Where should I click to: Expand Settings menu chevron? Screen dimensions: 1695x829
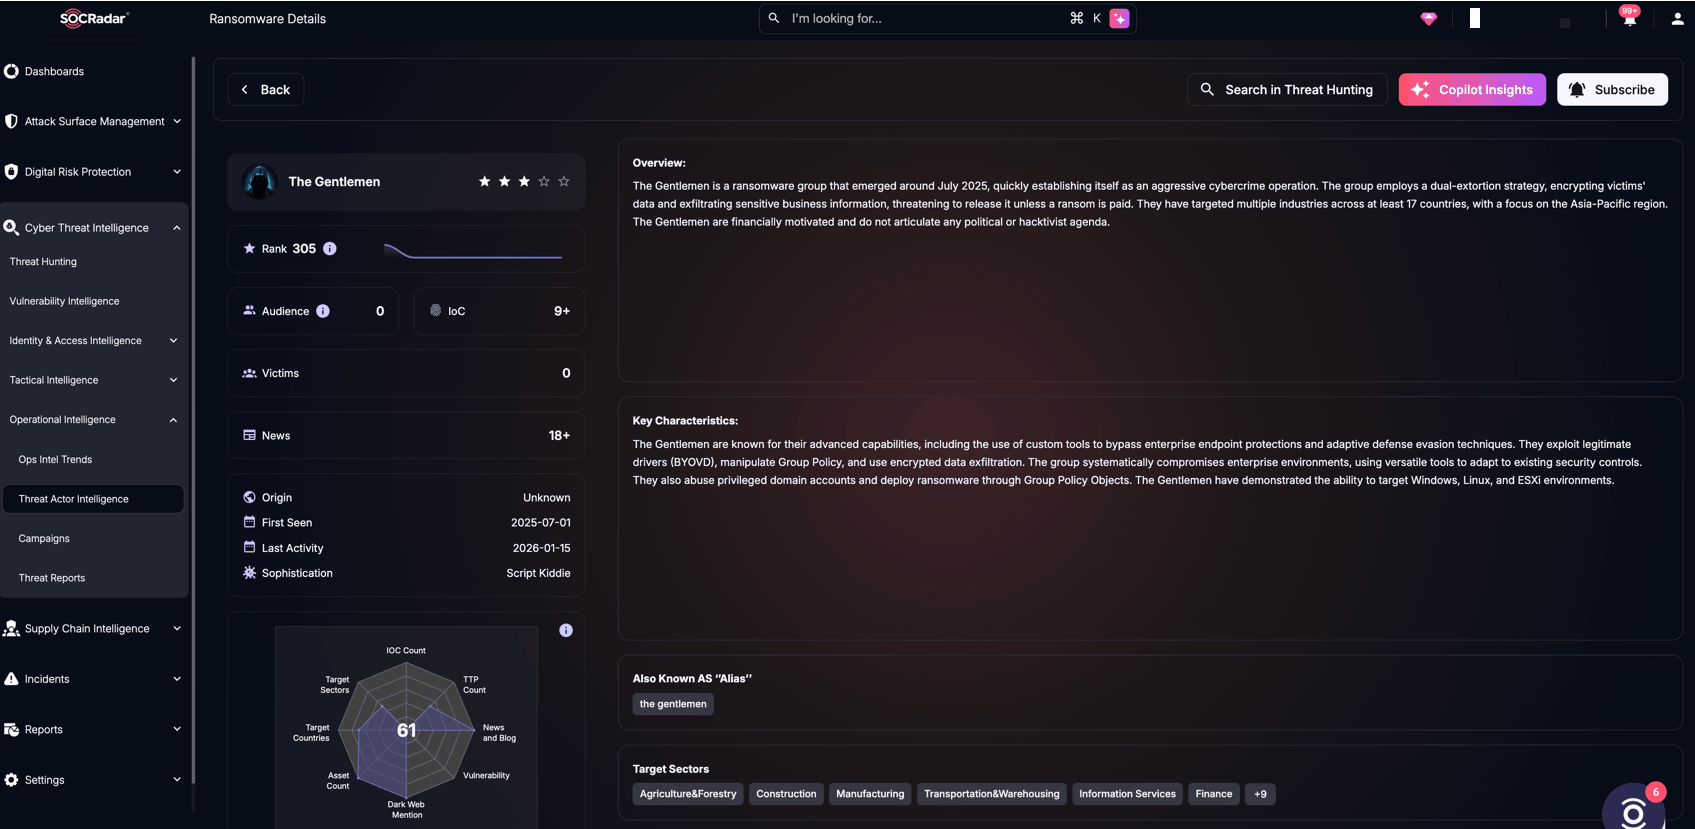tap(177, 780)
